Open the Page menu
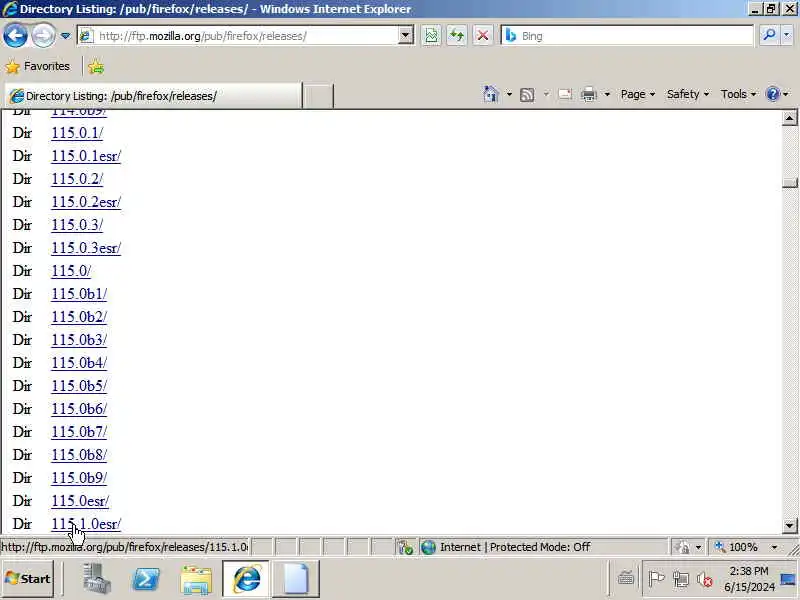The image size is (800, 600). point(638,94)
